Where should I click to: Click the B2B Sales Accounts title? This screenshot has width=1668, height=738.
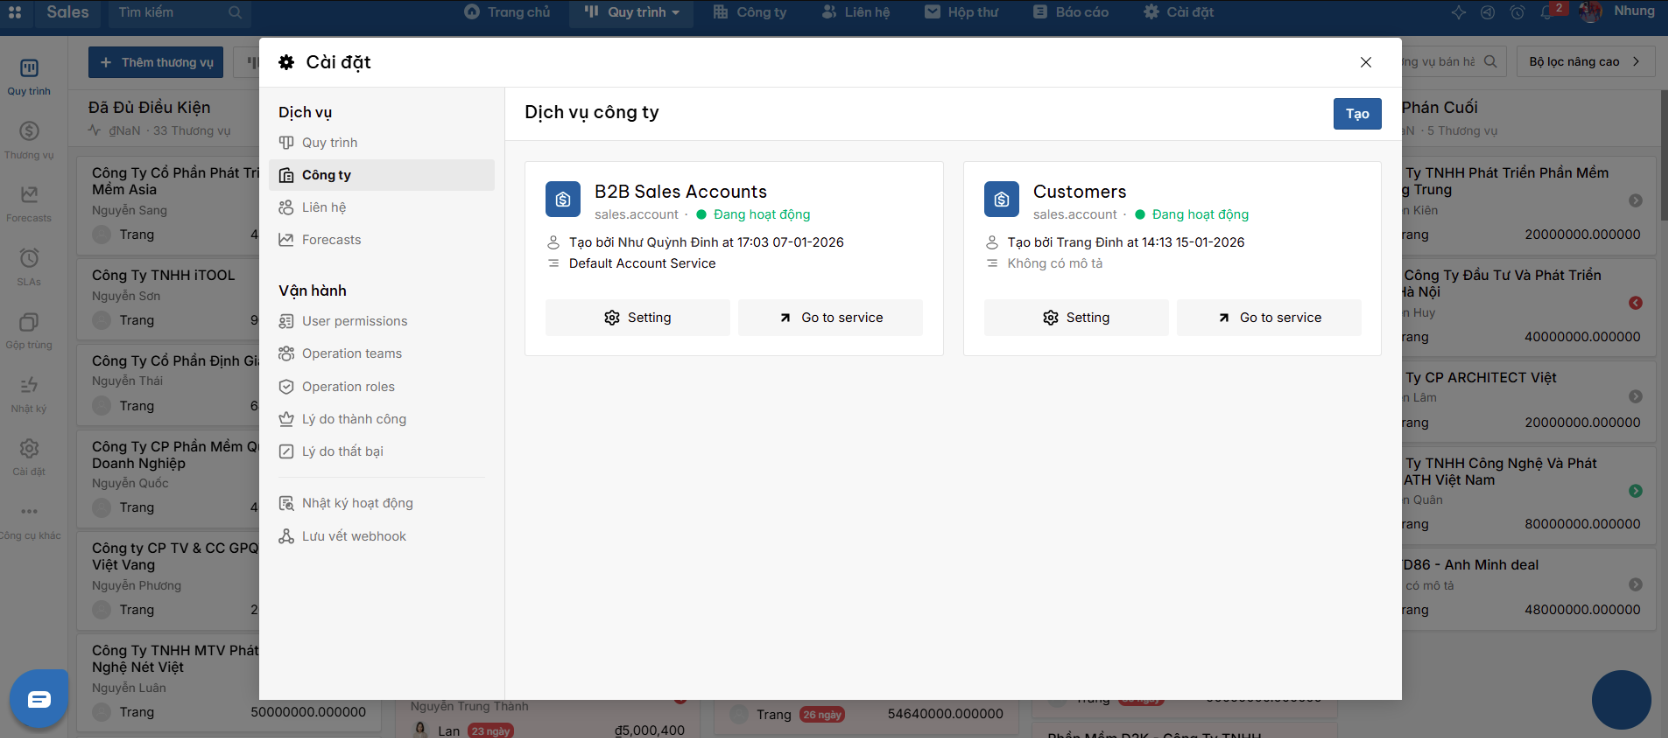coord(681,192)
